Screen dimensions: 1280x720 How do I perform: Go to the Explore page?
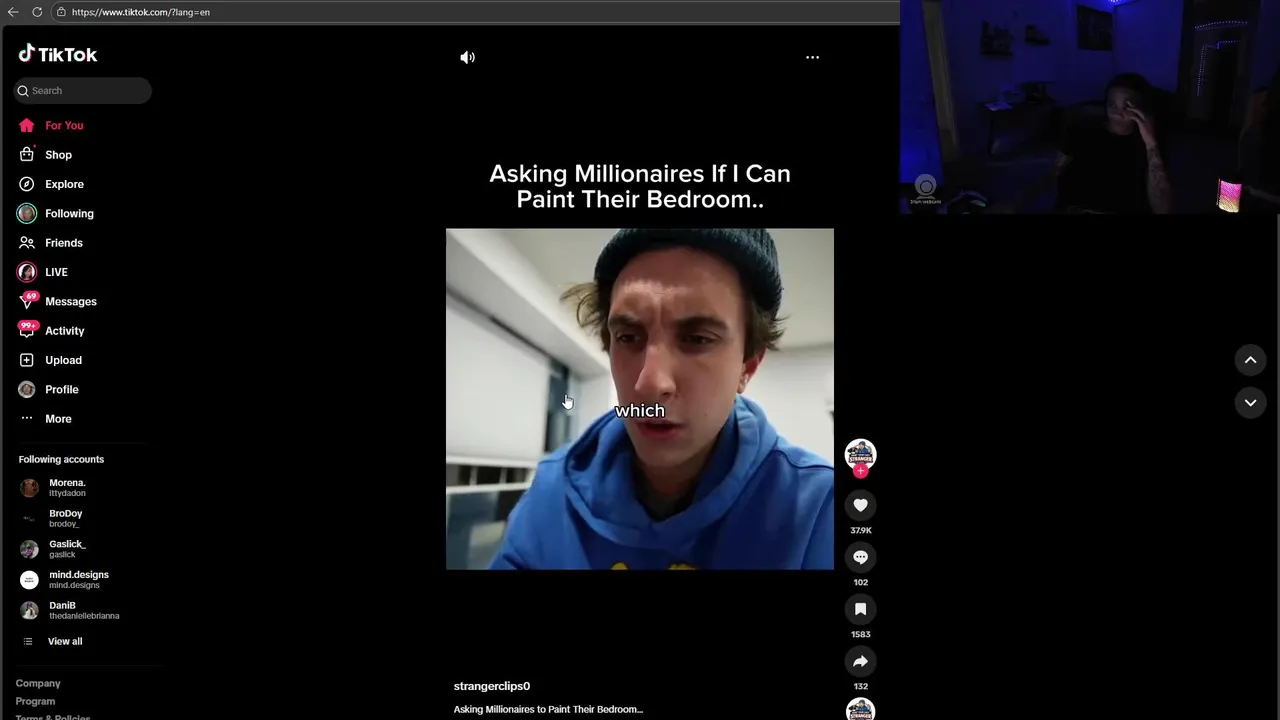(64, 184)
